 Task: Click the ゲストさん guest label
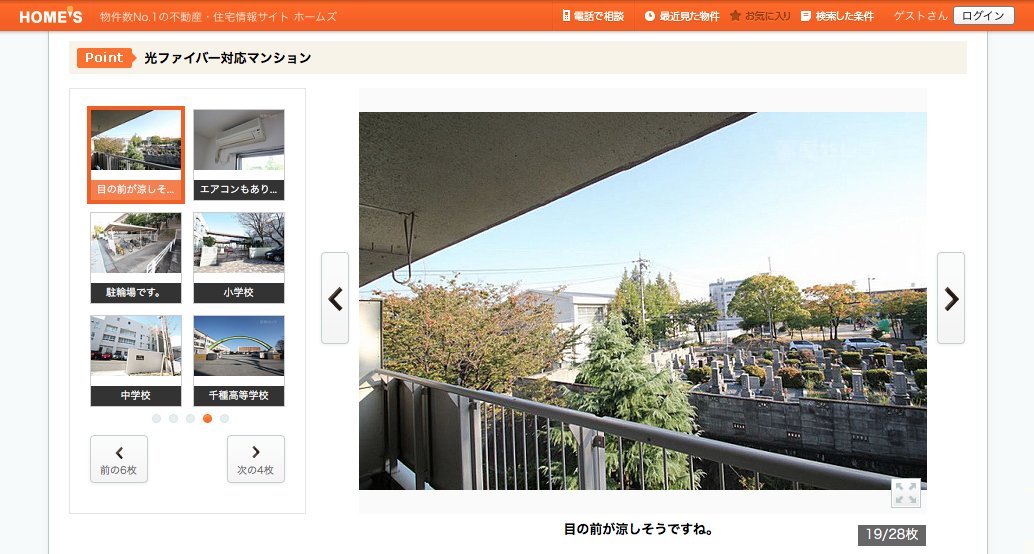click(921, 16)
